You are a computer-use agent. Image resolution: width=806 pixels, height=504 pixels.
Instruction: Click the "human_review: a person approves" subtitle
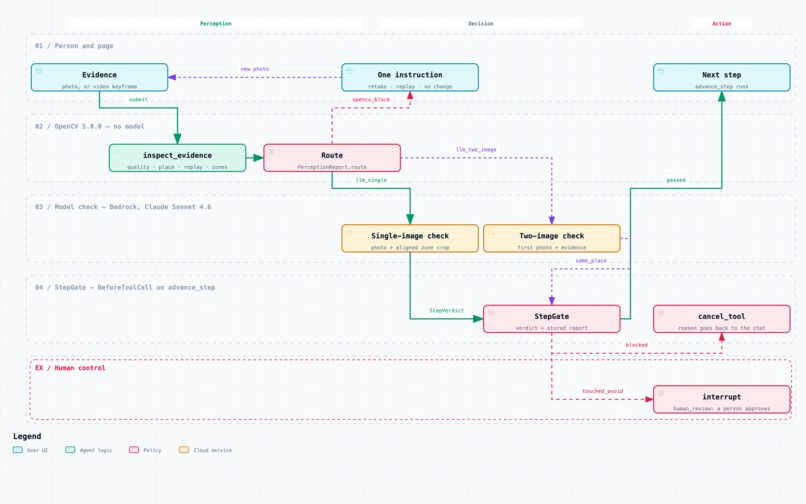point(722,409)
